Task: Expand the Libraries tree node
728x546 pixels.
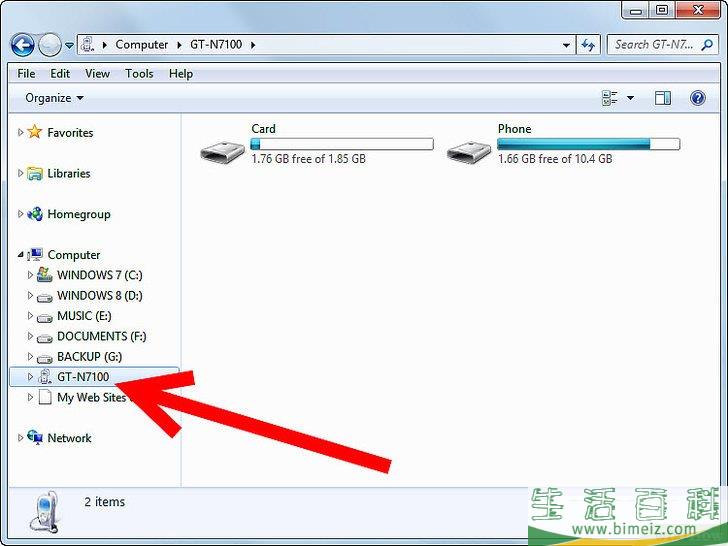Action: tap(20, 173)
